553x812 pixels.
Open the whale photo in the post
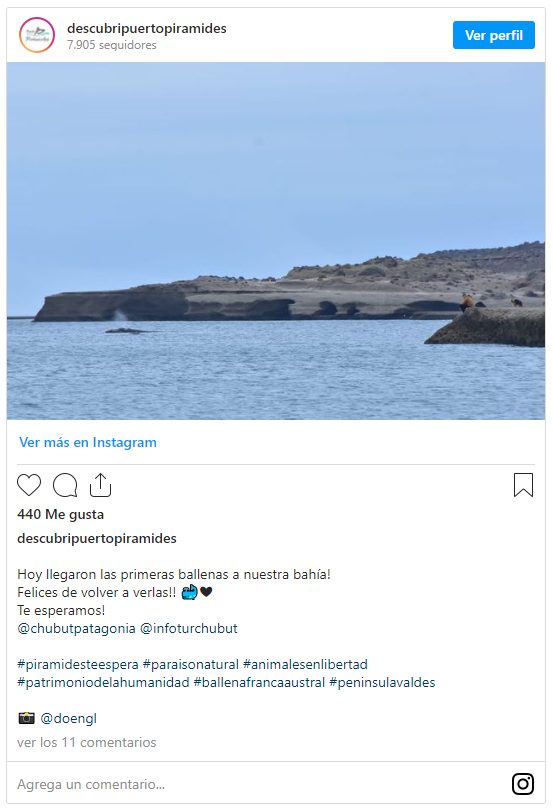tap(276, 241)
